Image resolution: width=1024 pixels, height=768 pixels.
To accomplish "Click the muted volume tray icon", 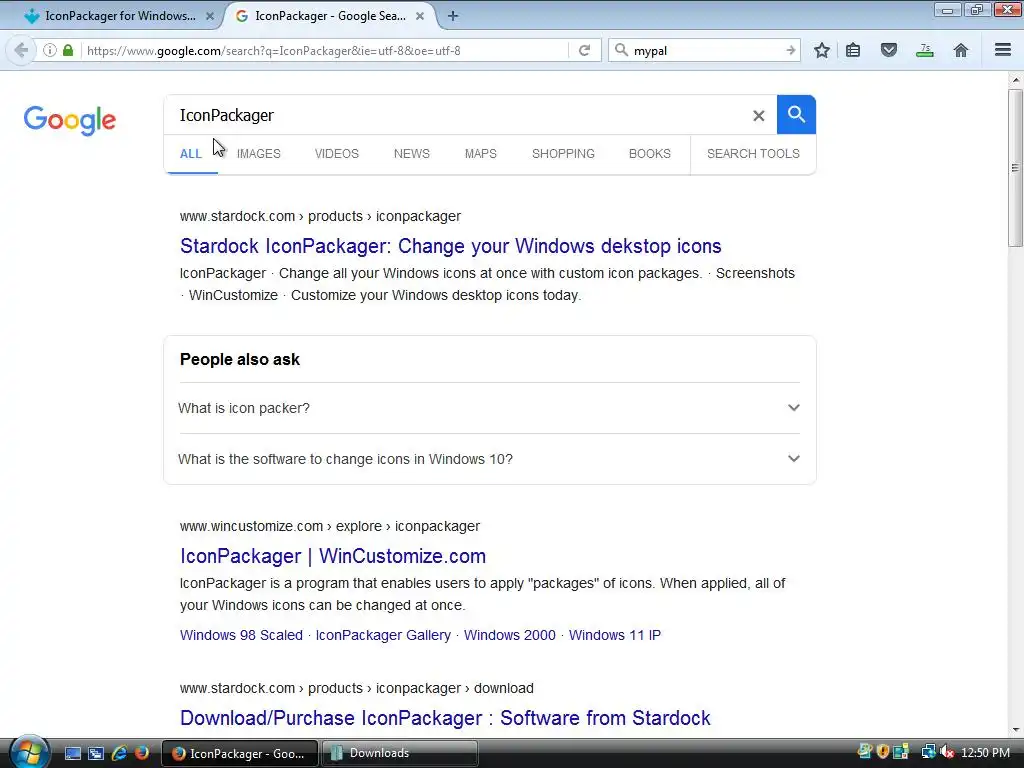I will tap(947, 752).
